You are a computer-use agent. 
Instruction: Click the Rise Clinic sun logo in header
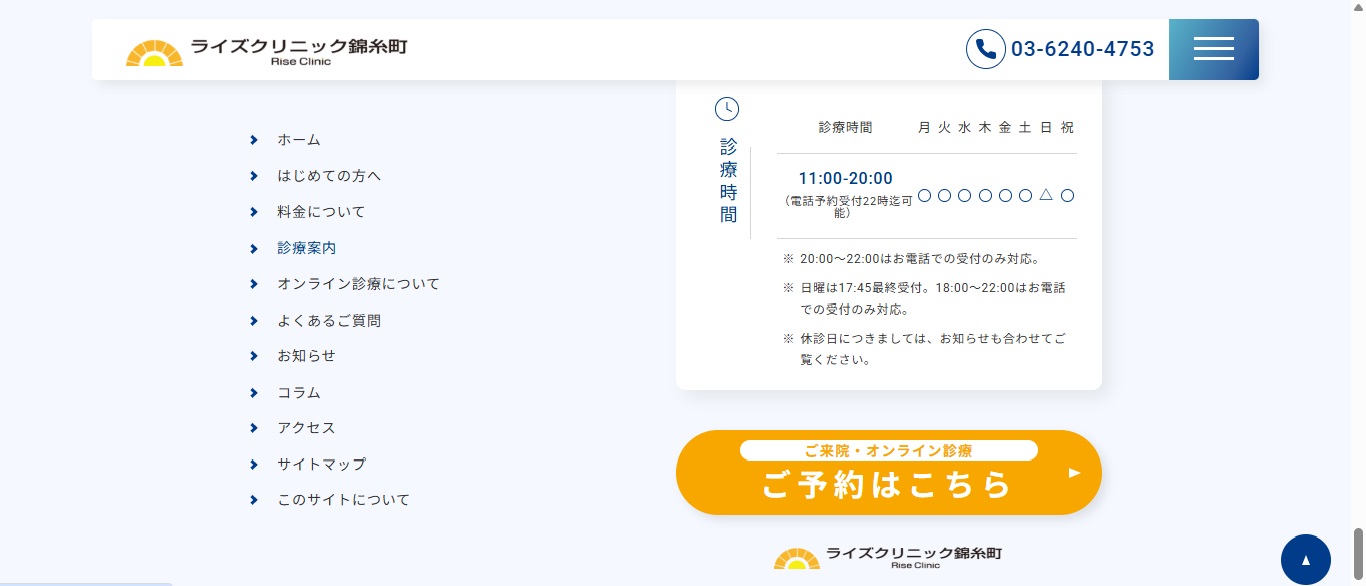(x=154, y=53)
